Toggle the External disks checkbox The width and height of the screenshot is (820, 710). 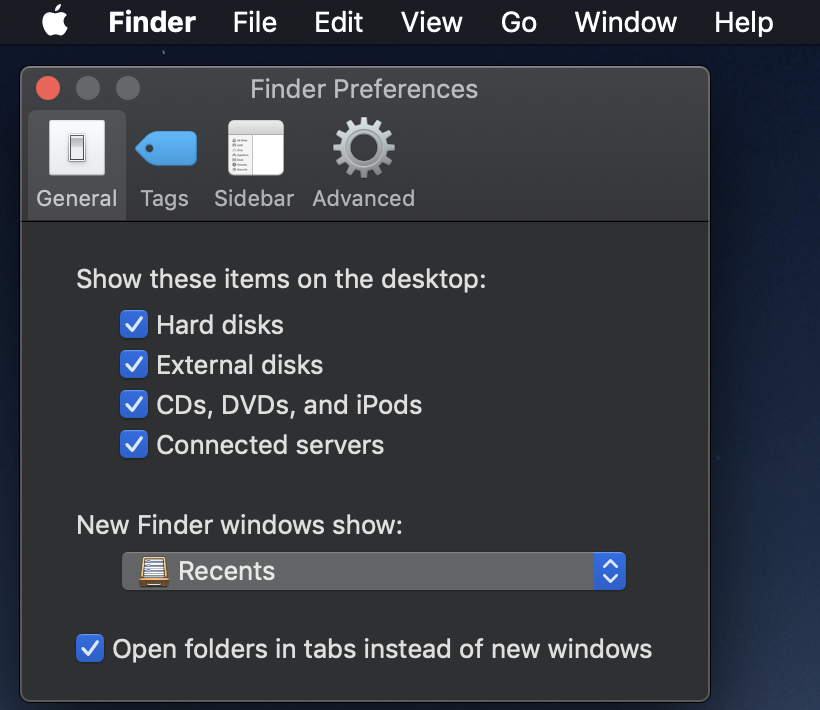point(134,364)
